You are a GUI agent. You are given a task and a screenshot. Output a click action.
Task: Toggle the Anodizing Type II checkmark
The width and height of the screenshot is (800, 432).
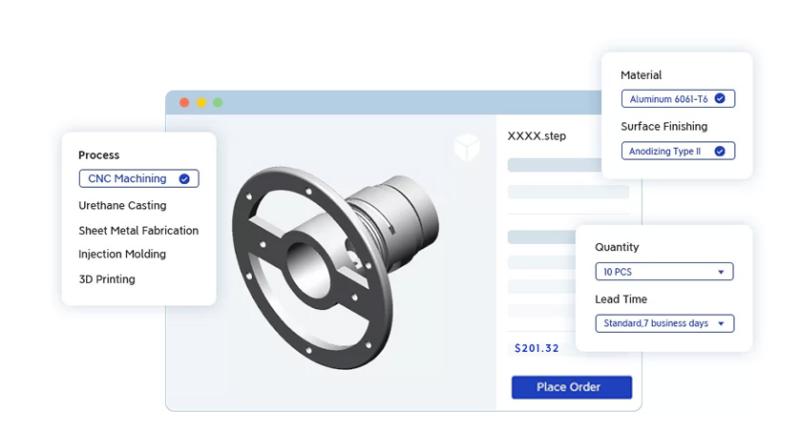pos(719,152)
